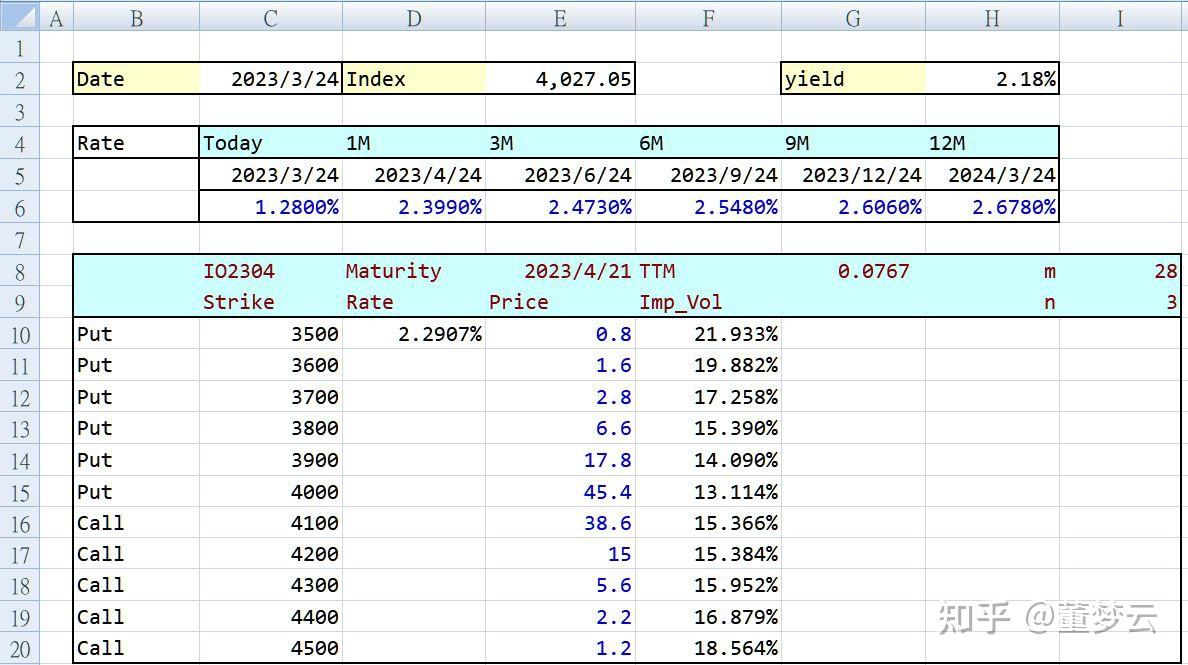Viewport: 1188px width, 665px height.
Task: Click the 9M tenor header
Action: pos(853,143)
